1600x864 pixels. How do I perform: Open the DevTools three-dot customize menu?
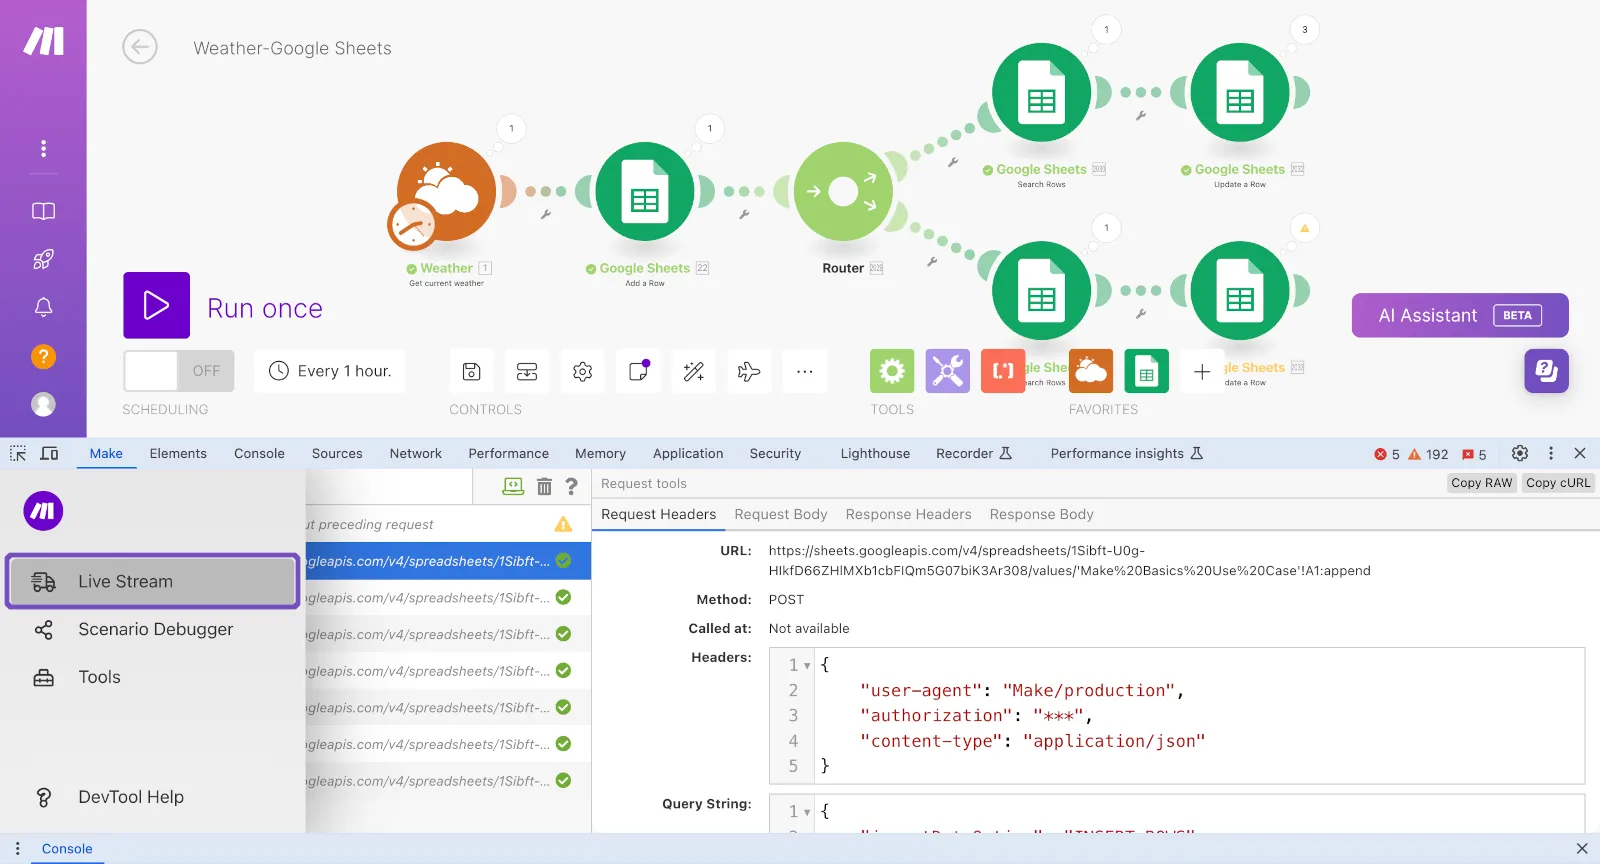(1551, 453)
